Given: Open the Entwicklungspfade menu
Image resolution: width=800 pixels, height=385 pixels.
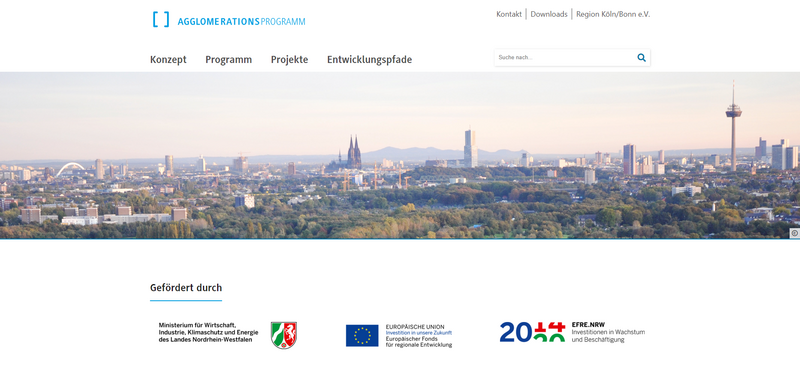Looking at the screenshot, I should point(369,60).
